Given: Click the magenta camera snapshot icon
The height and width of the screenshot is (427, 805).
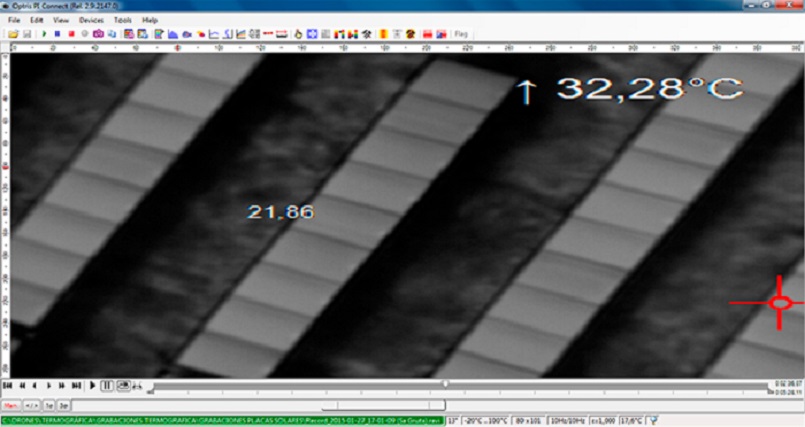Looking at the screenshot, I should pos(98,34).
